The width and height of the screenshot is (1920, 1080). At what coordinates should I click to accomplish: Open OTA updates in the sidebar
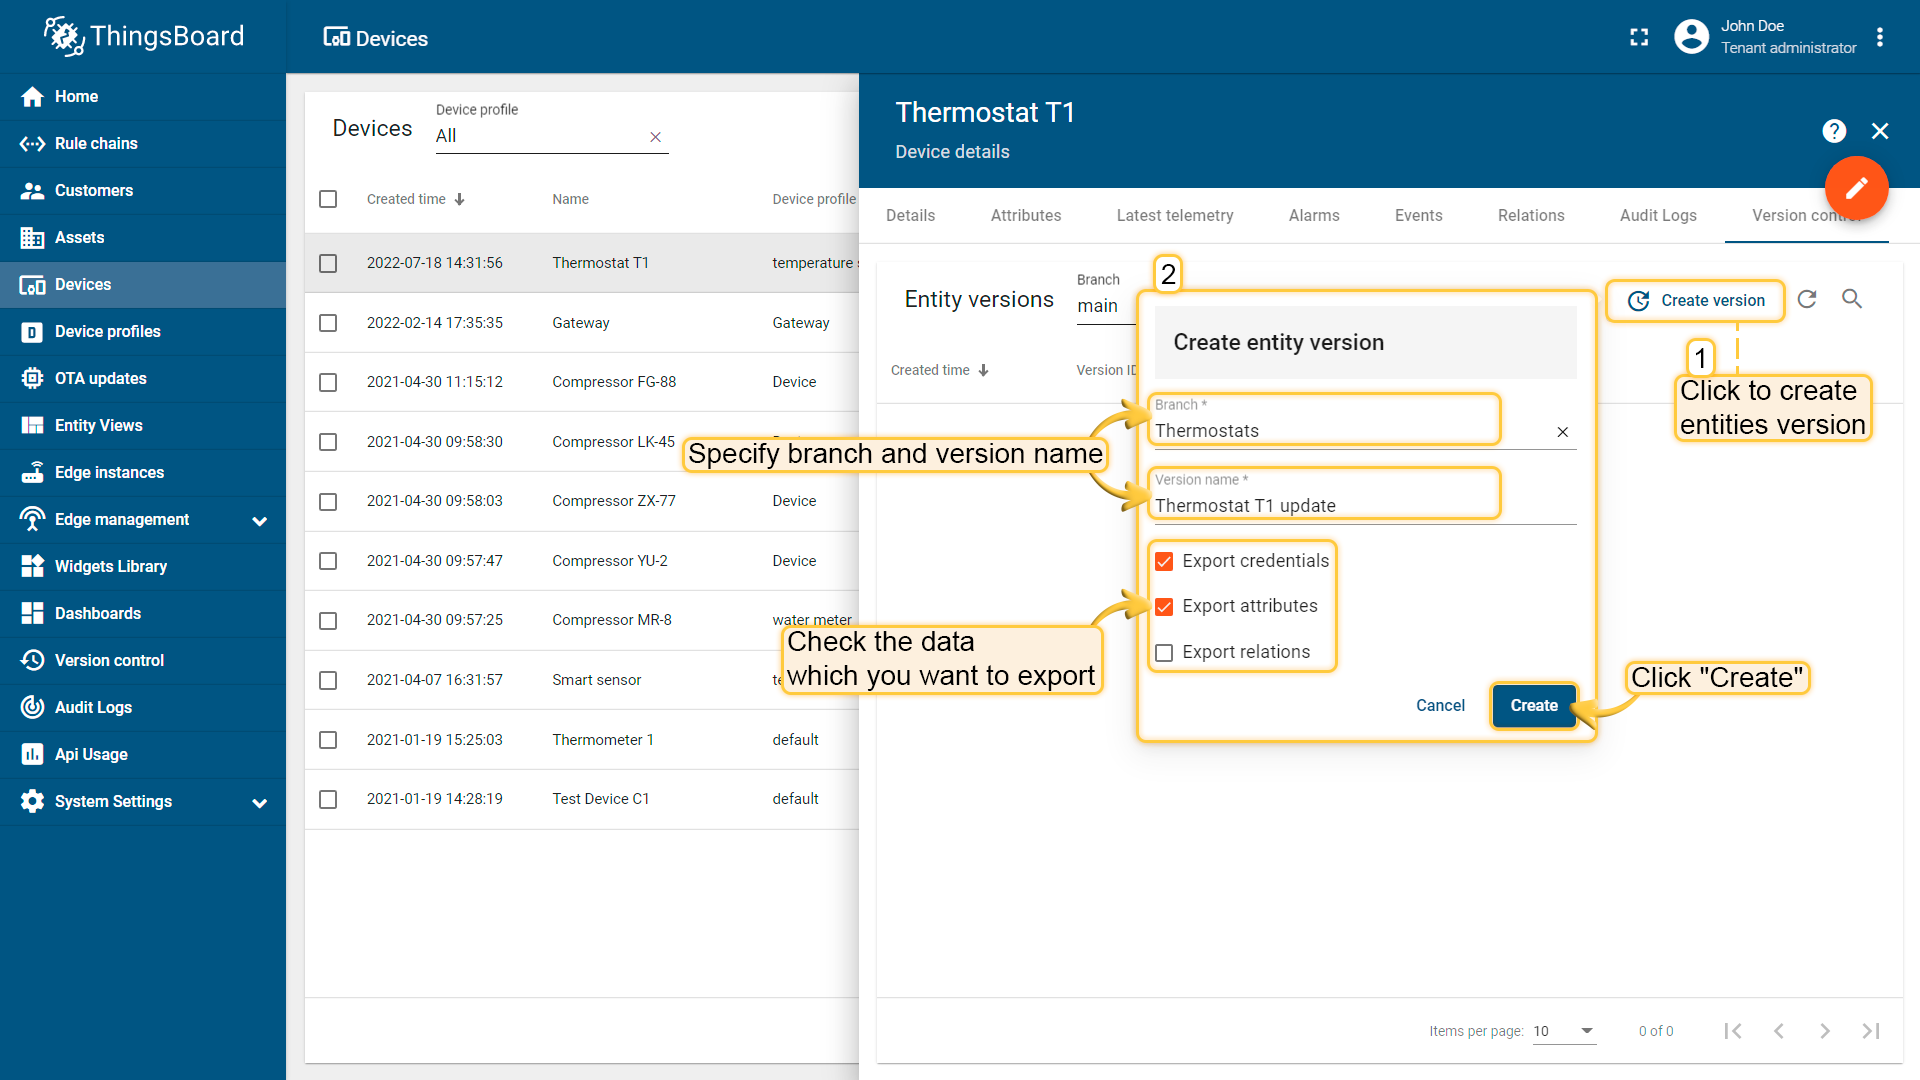(143, 378)
